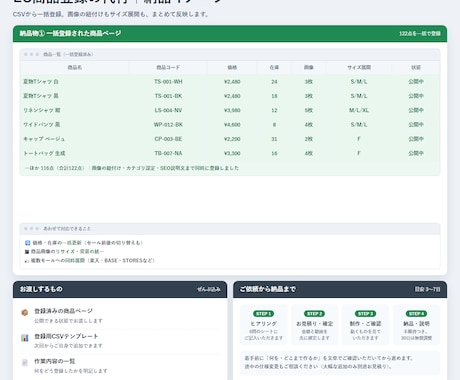Click the 122点 label in the green header
Image resolution: width=460 pixels, height=380 pixels.
420,34
